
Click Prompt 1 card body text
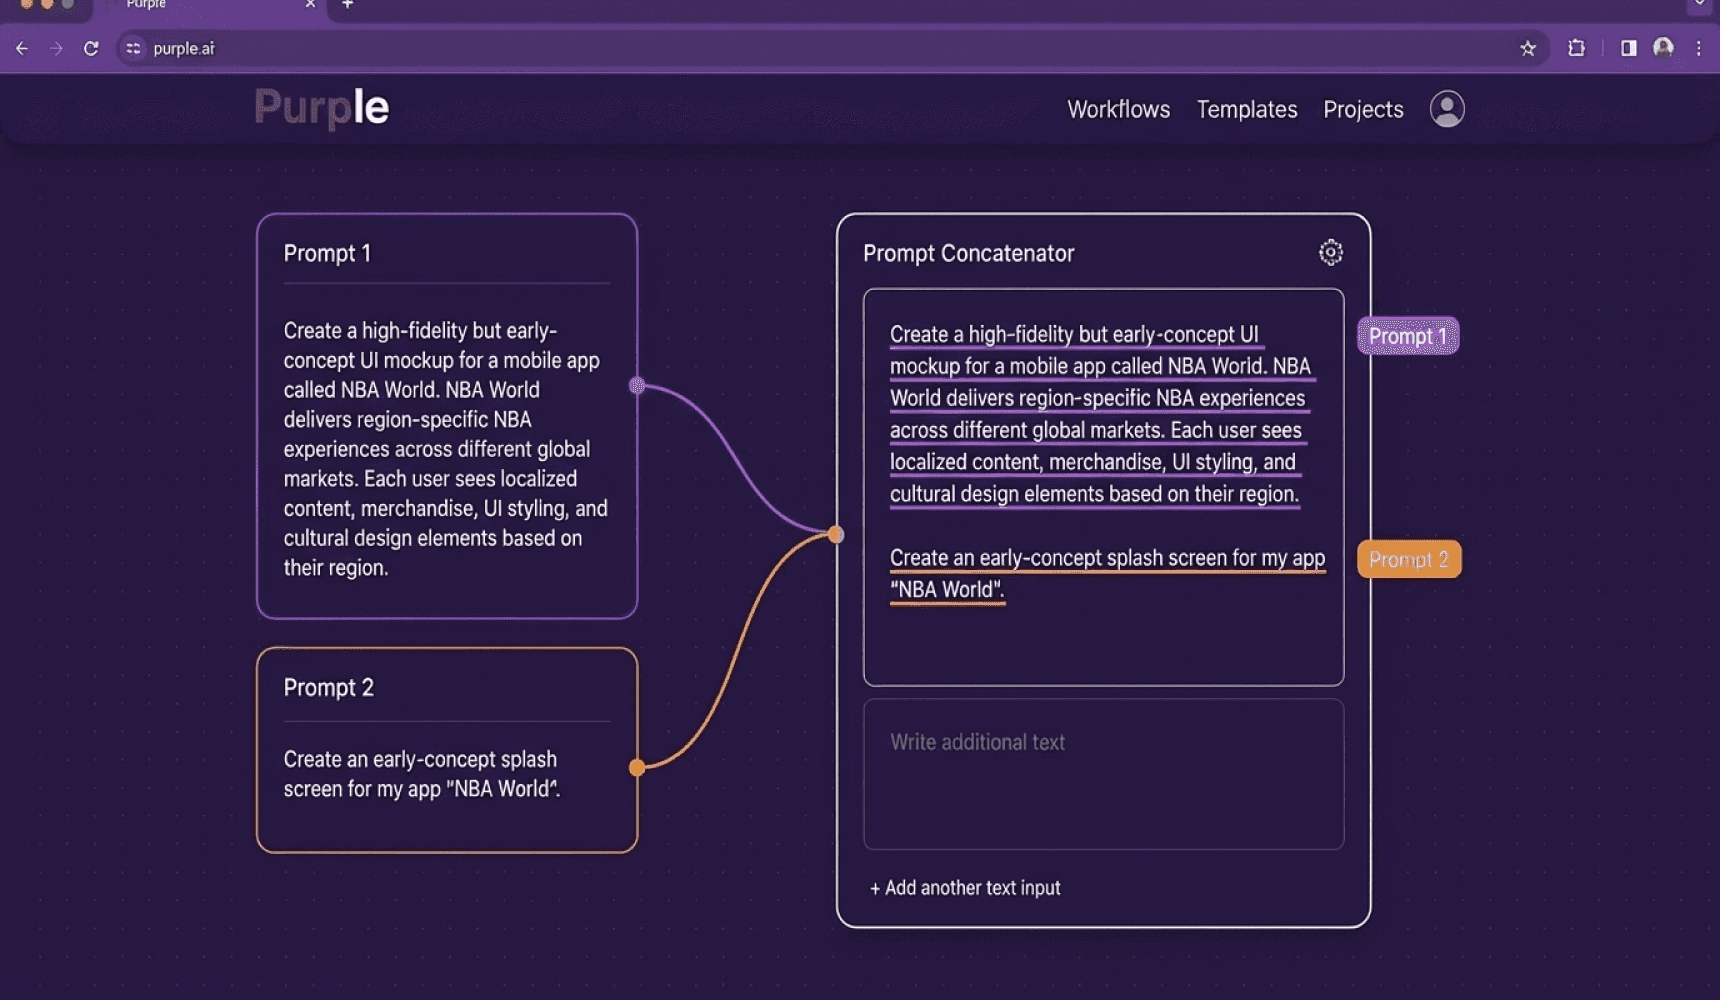pyautogui.click(x=445, y=449)
